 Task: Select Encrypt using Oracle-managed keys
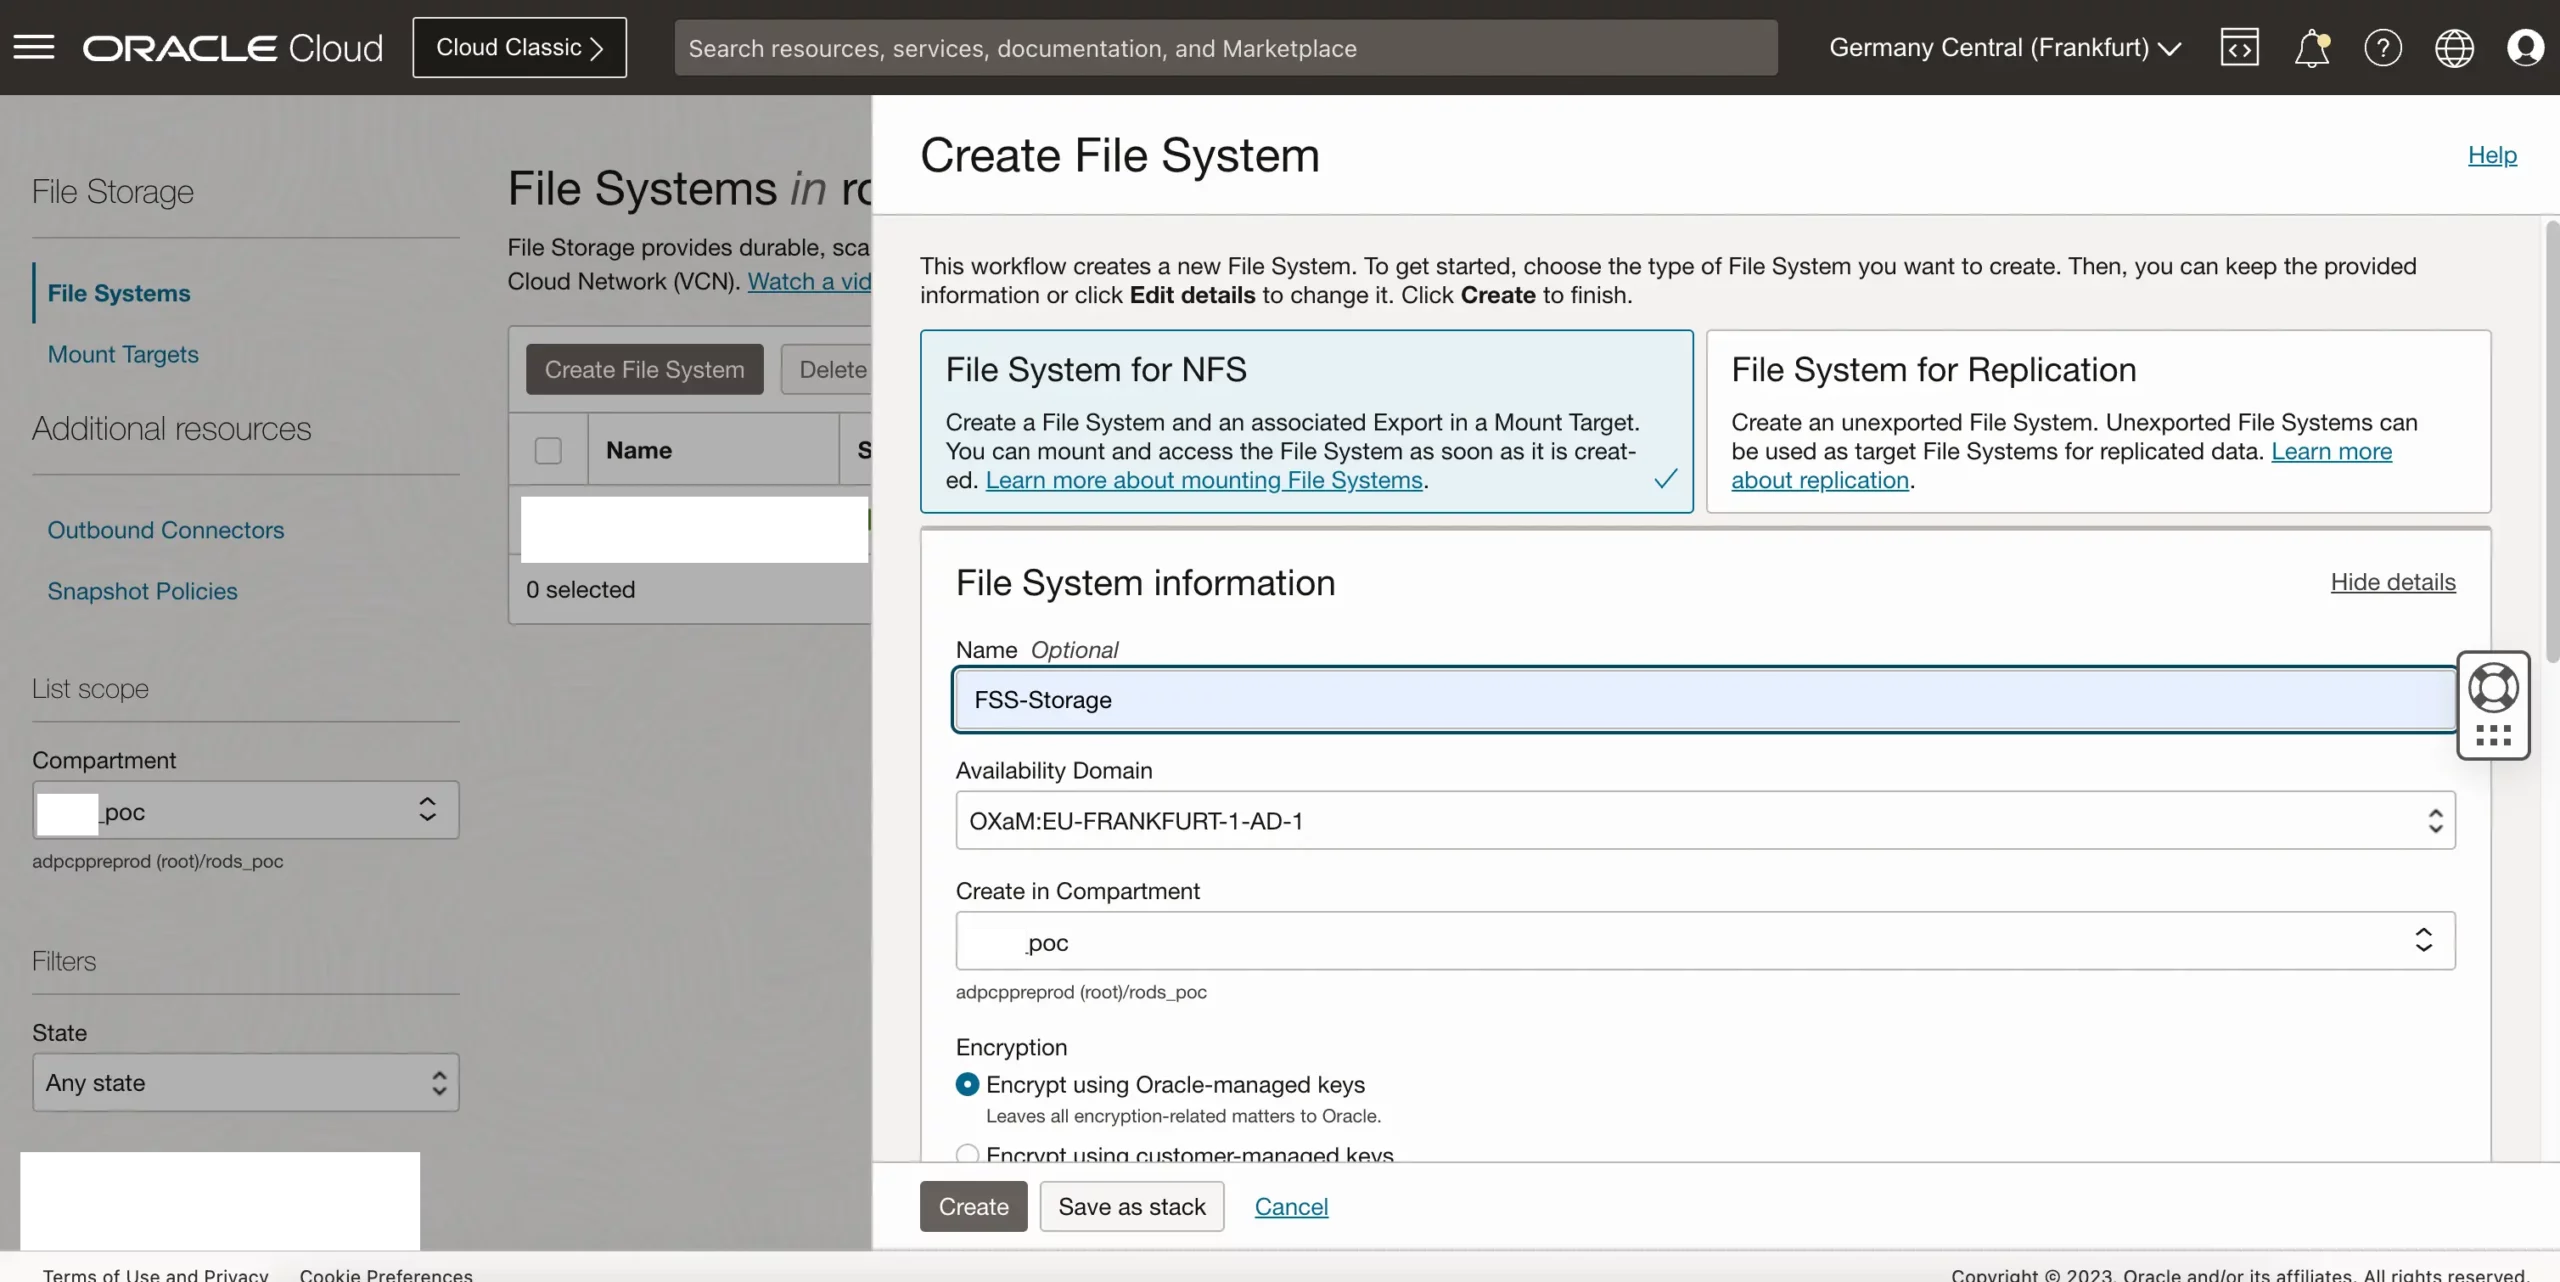tap(966, 1084)
